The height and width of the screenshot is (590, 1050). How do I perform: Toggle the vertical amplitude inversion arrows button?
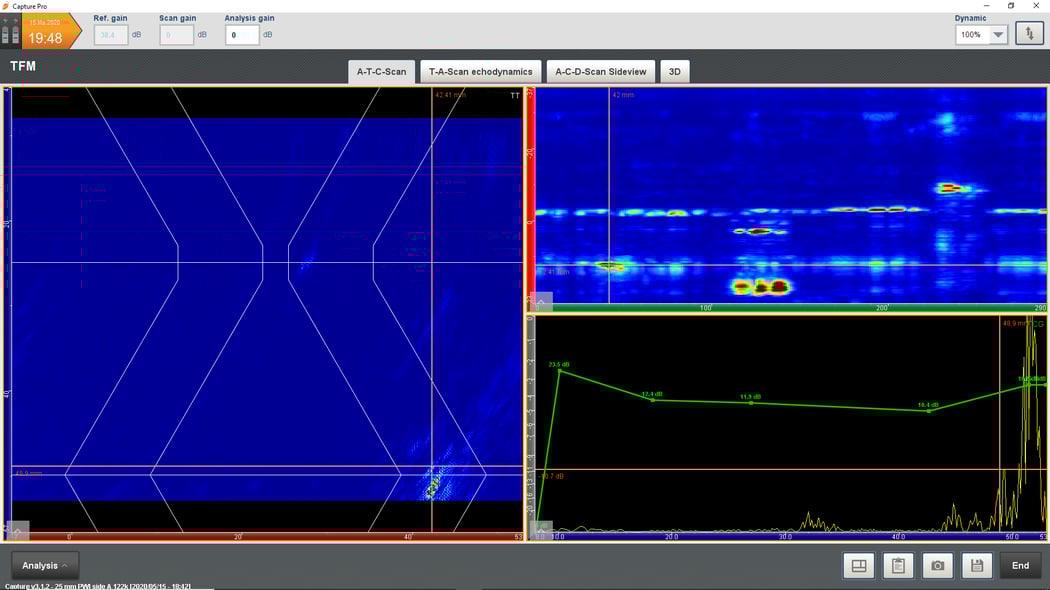pos(1030,32)
